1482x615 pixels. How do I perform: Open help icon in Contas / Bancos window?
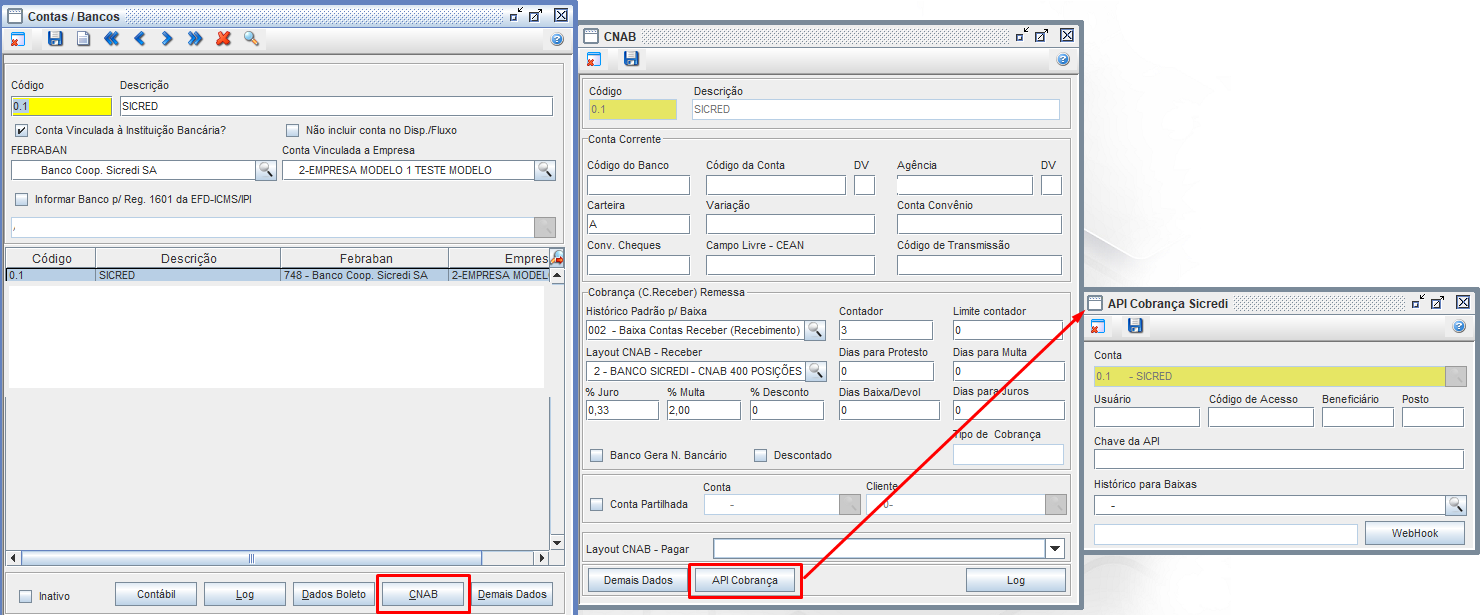coord(558,40)
